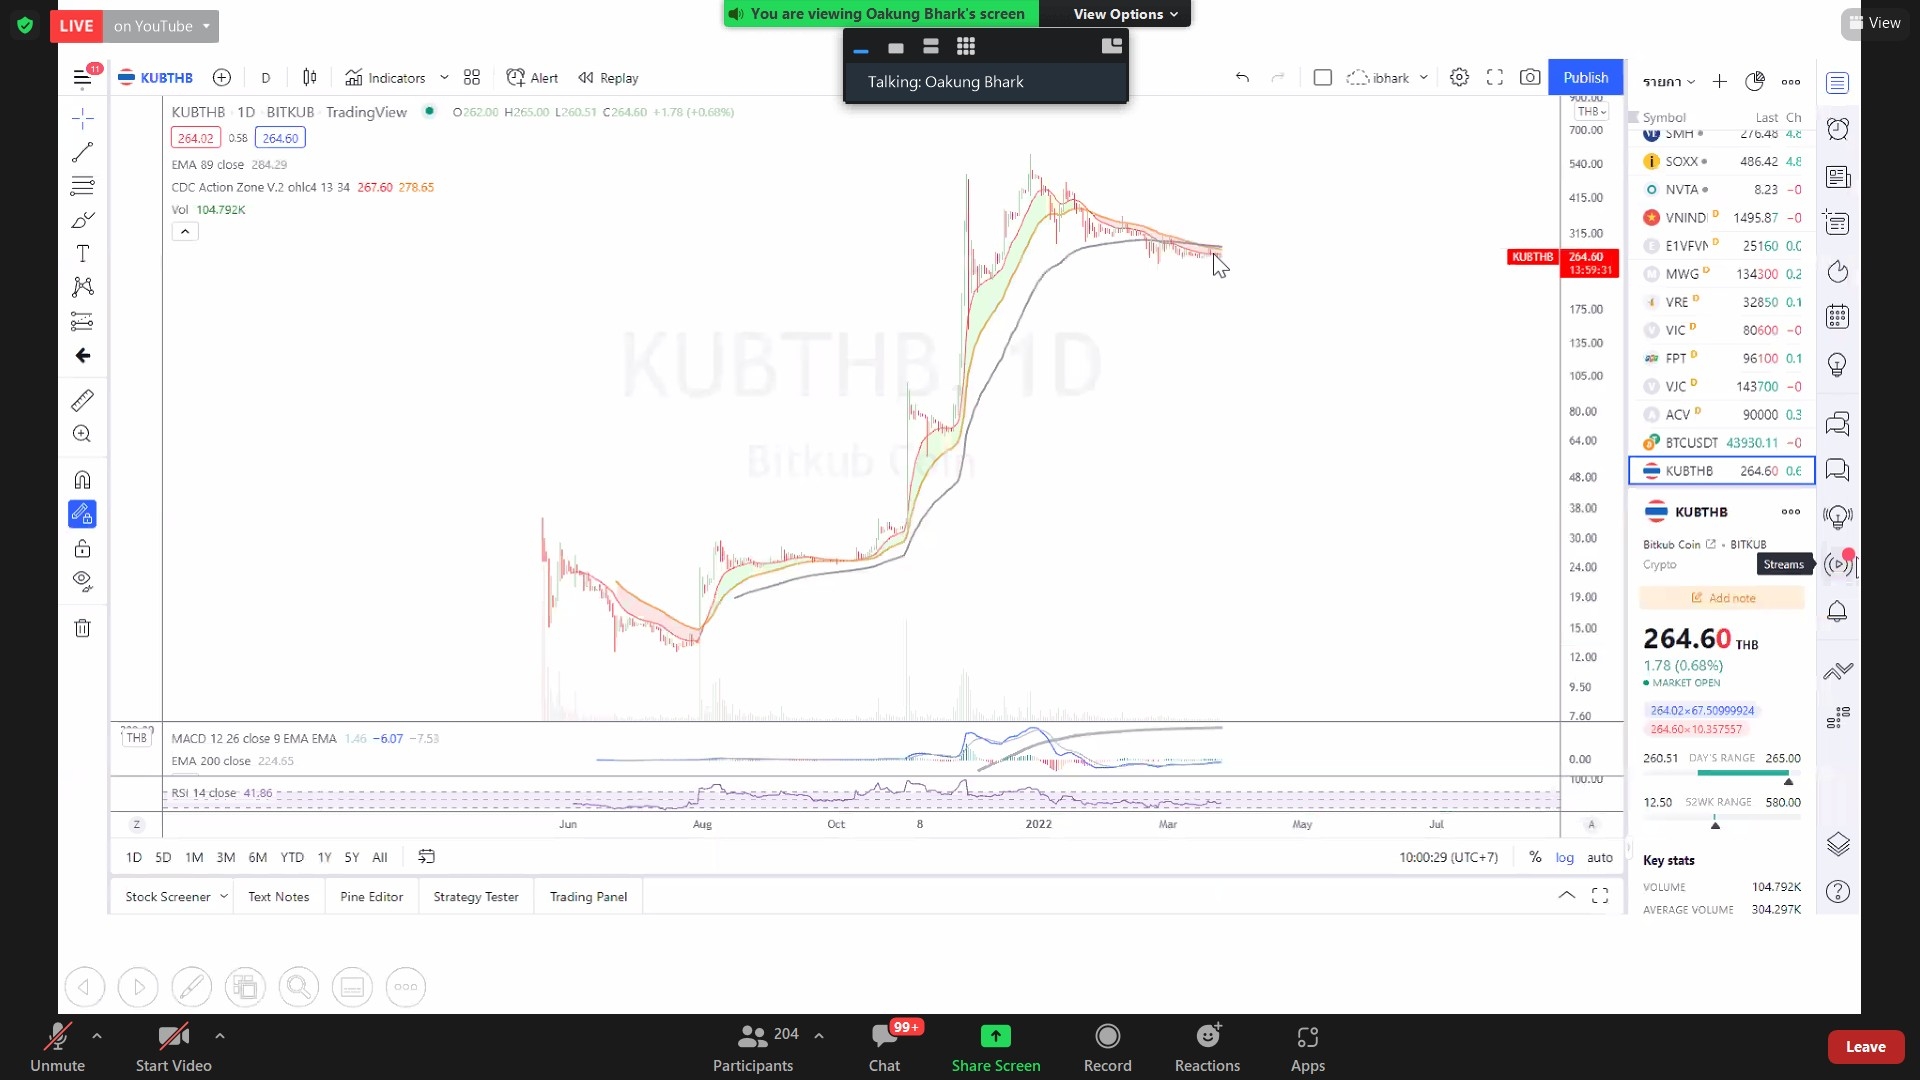Open the Alerts clock panel icon
The height and width of the screenshot is (1080, 1920).
tap(1837, 128)
